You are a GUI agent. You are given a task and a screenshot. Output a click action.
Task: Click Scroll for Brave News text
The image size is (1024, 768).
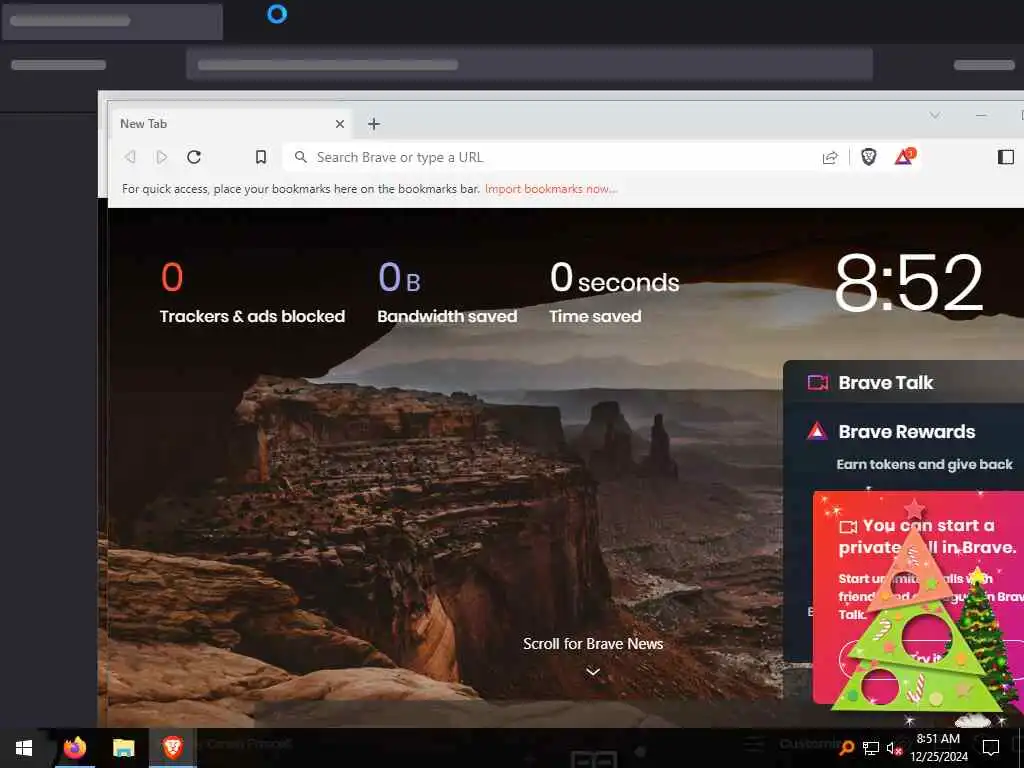(593, 644)
